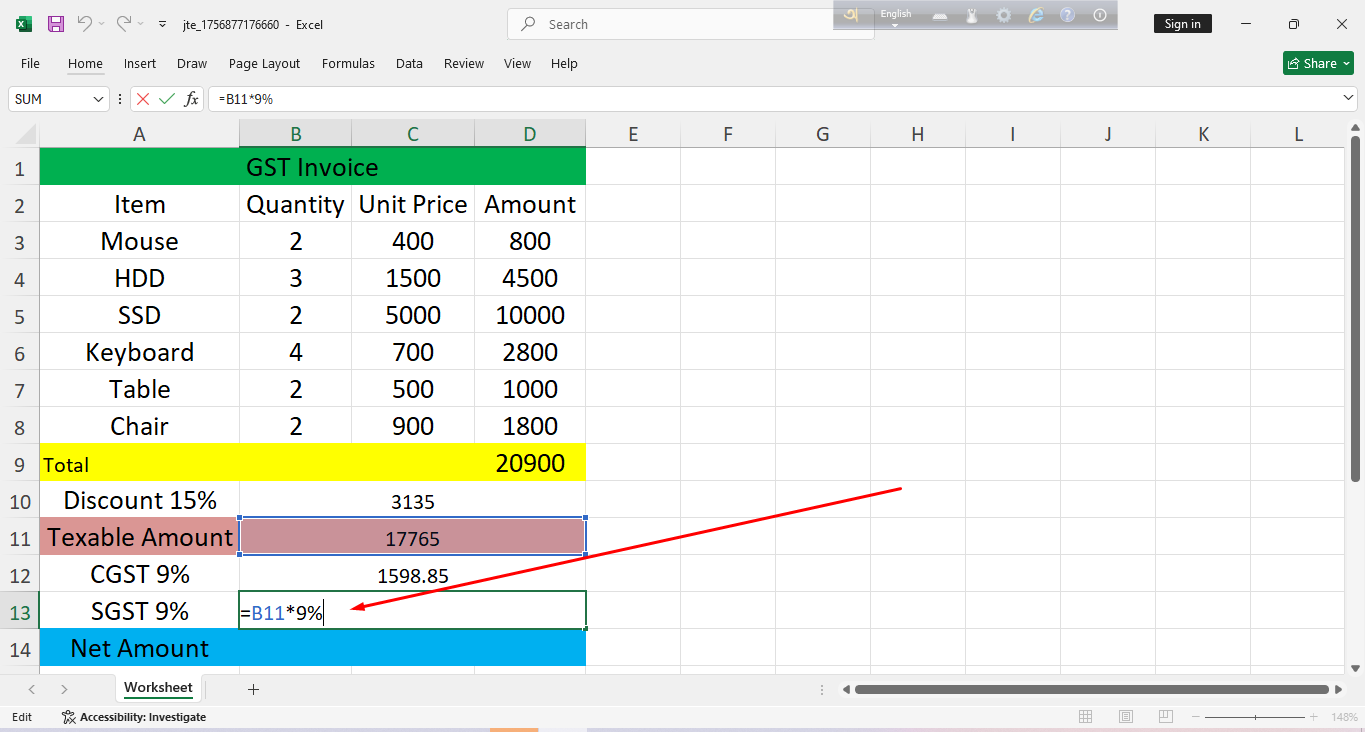This screenshot has width=1365, height=732.
Task: Open the Page Layout ribbon tab
Action: click(x=264, y=63)
